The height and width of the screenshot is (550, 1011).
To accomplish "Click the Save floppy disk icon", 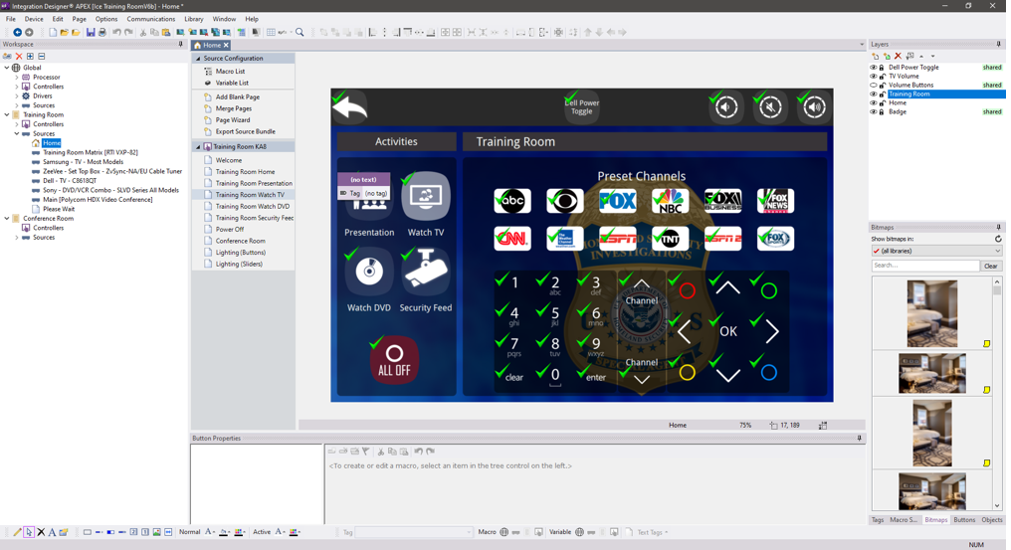I will pyautogui.click(x=90, y=32).
